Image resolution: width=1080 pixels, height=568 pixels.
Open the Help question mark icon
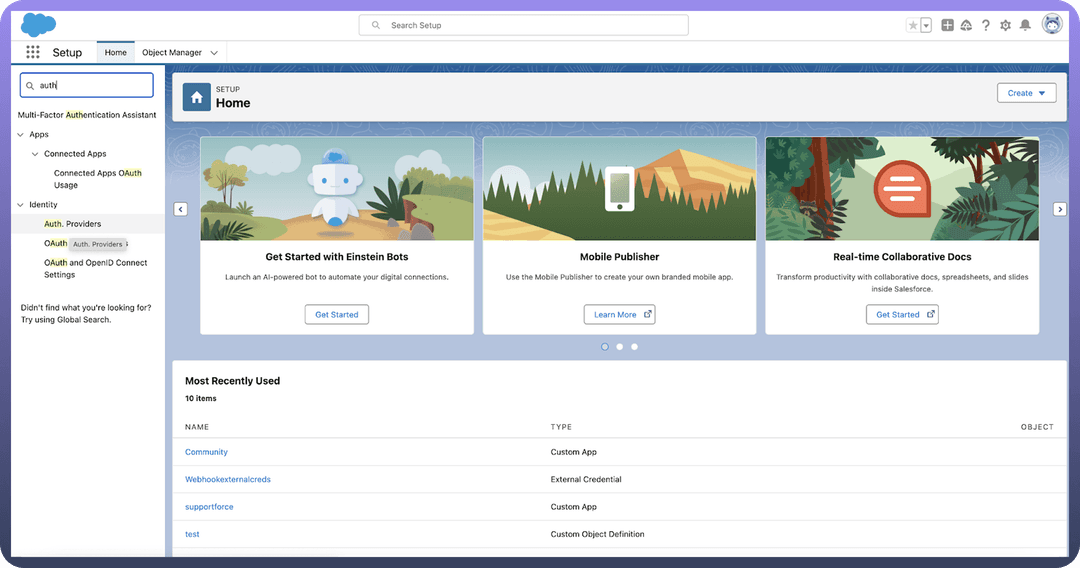986,25
